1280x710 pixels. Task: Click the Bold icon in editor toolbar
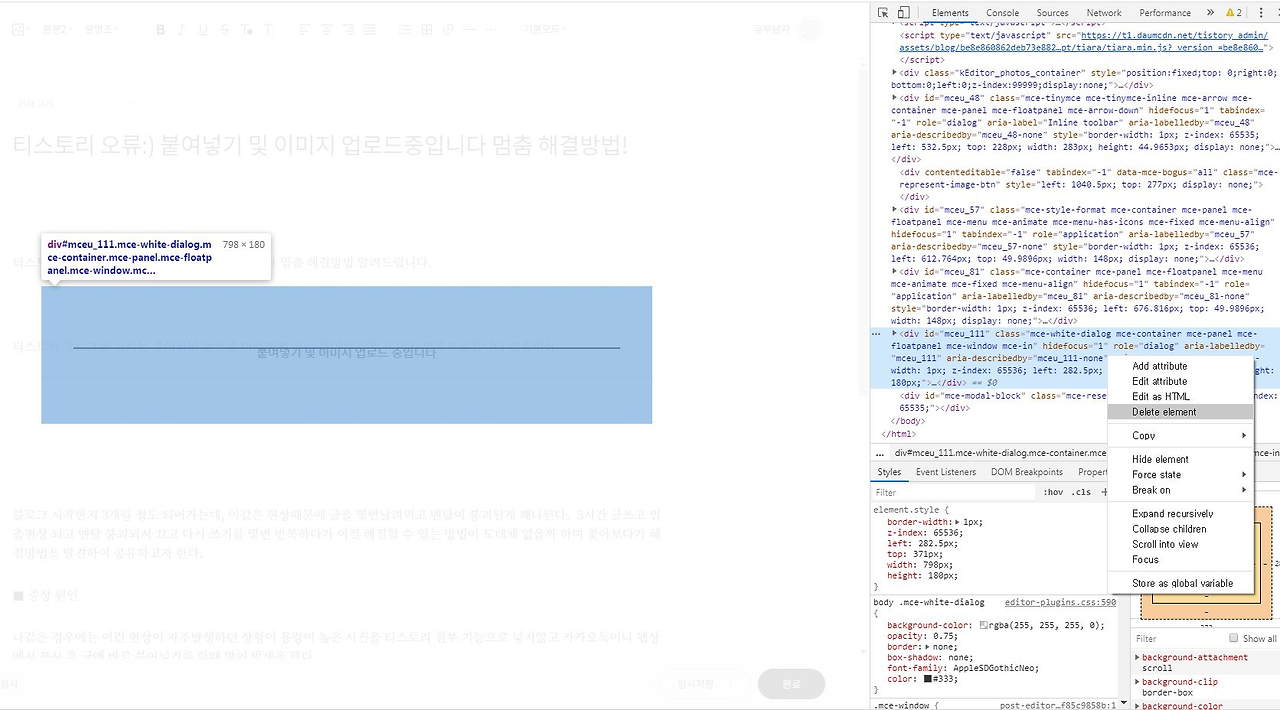160,30
